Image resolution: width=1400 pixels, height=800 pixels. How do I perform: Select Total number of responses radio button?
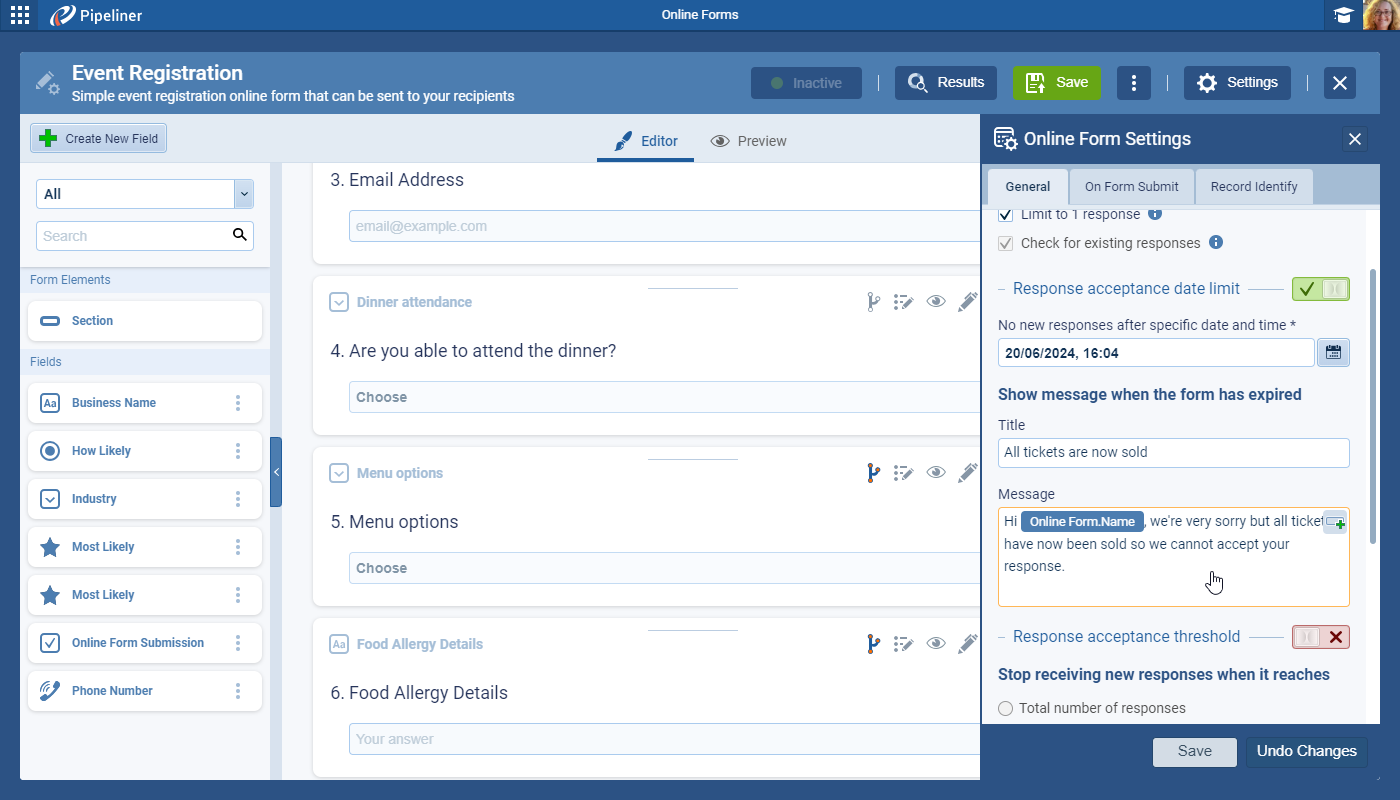tap(1006, 709)
